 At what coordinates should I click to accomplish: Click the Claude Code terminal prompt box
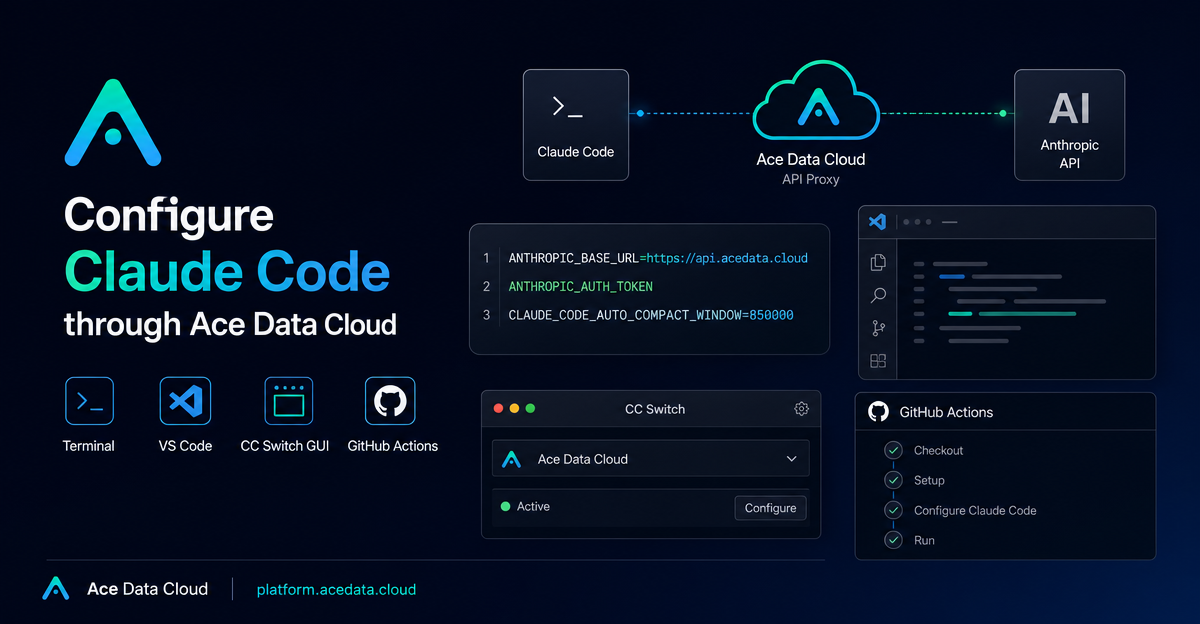point(576,124)
